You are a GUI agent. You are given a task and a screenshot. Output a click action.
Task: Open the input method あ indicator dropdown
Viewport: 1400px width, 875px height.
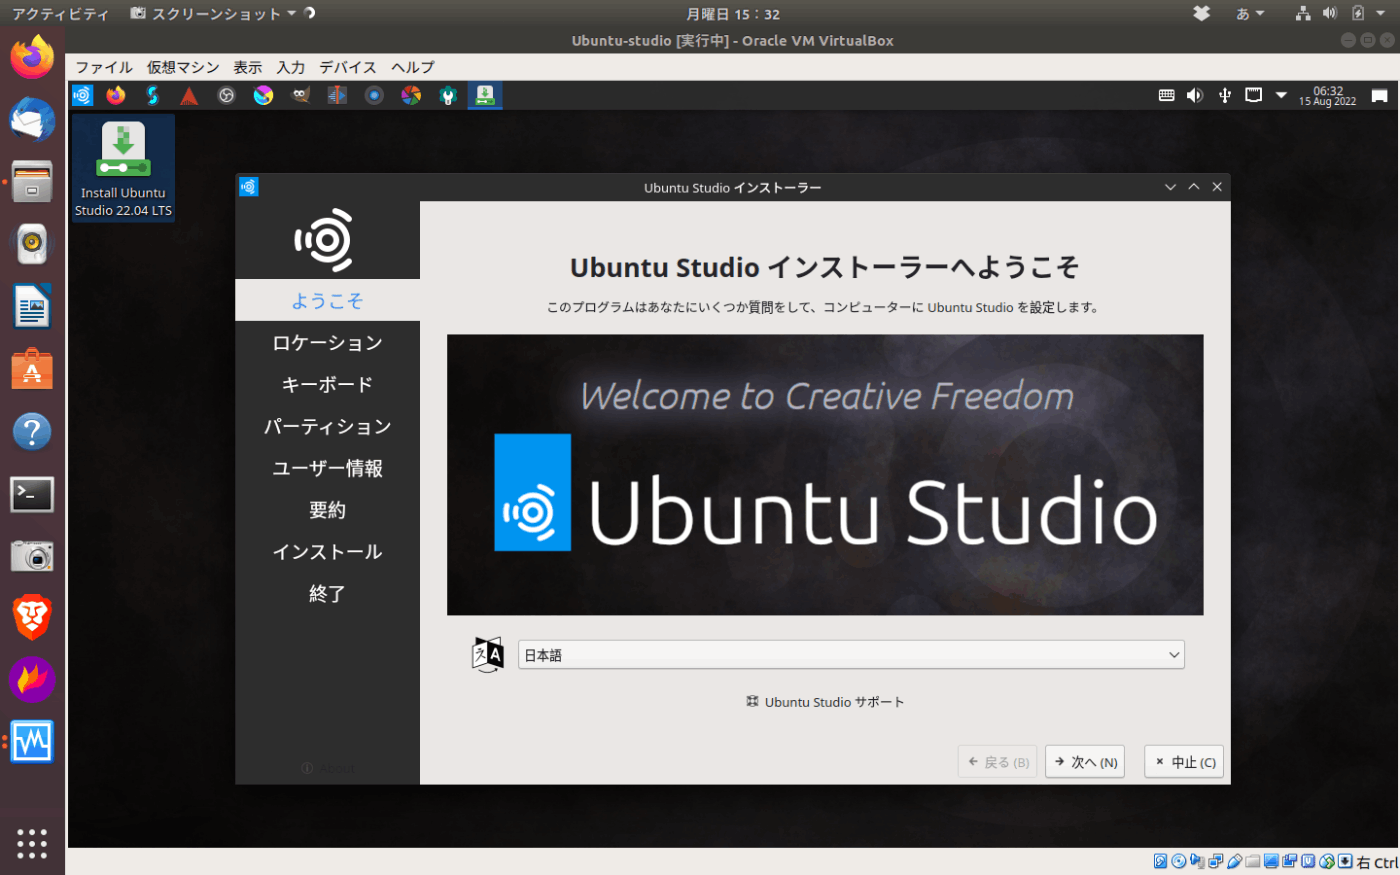pos(1250,14)
